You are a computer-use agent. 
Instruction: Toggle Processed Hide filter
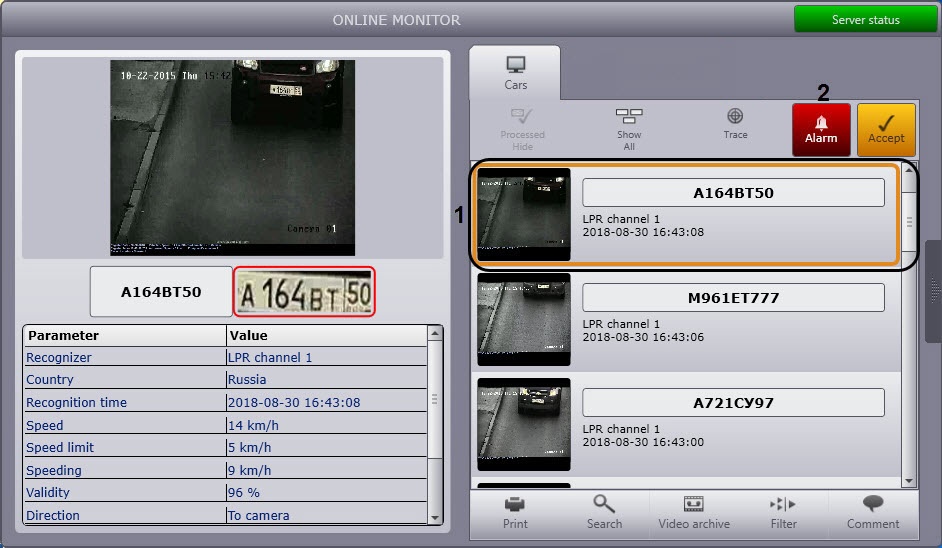(x=522, y=130)
